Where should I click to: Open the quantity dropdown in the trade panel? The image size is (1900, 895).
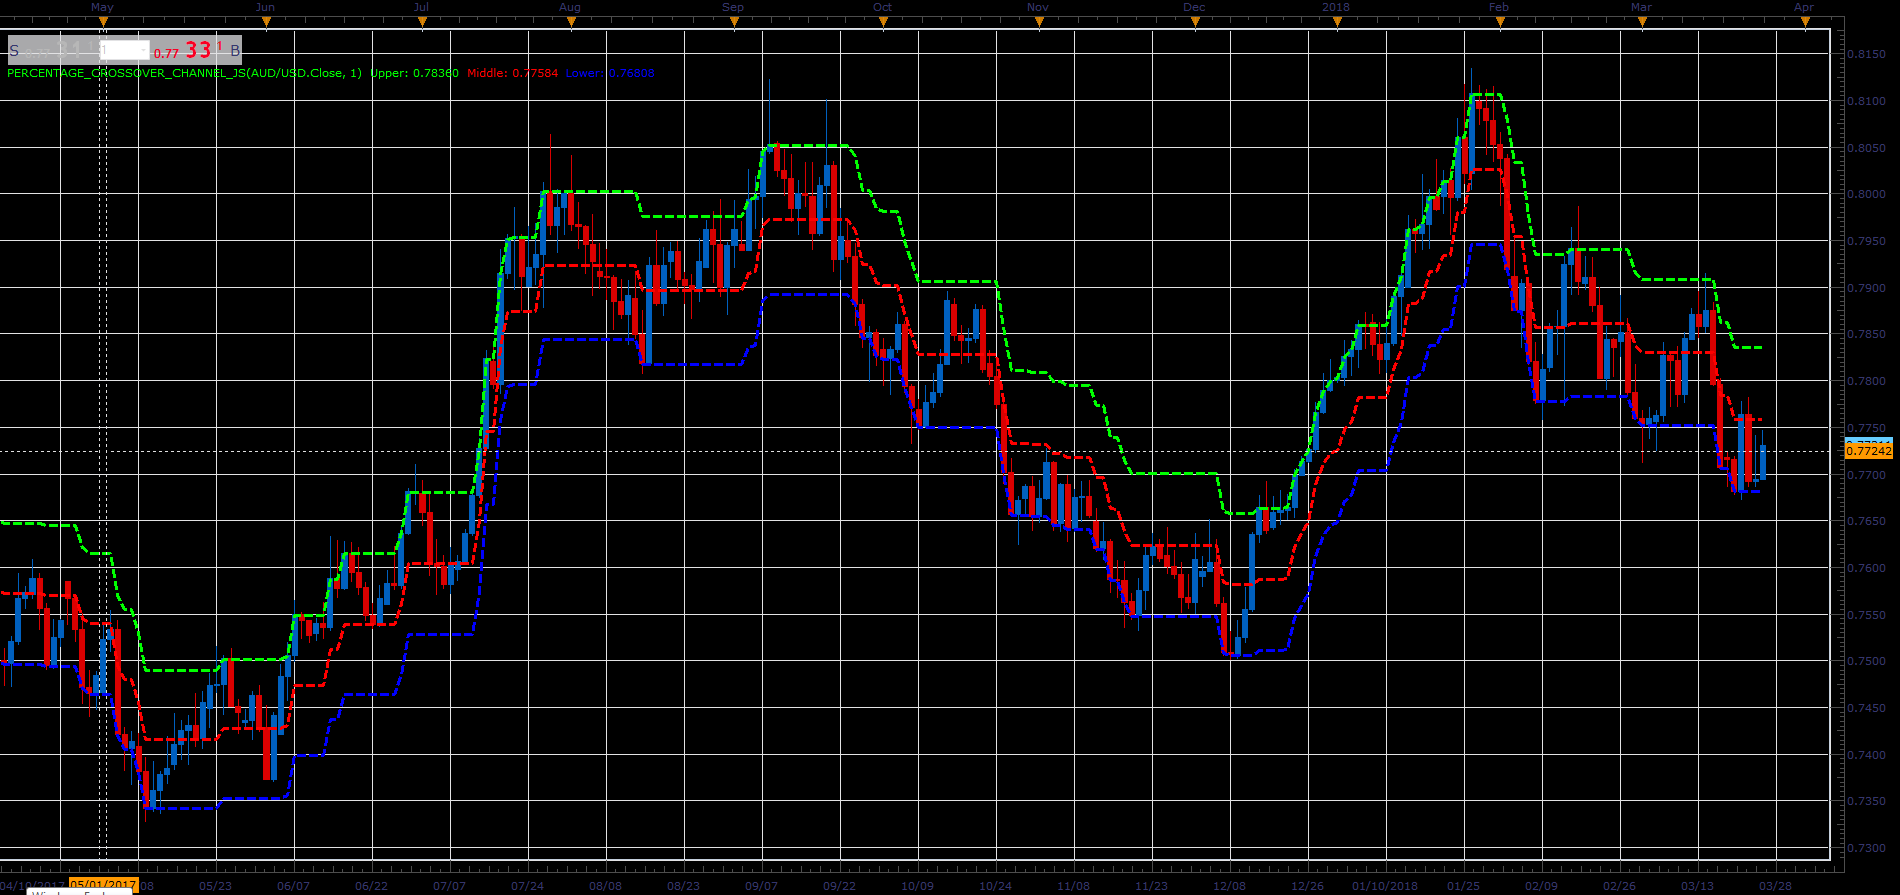click(x=124, y=50)
